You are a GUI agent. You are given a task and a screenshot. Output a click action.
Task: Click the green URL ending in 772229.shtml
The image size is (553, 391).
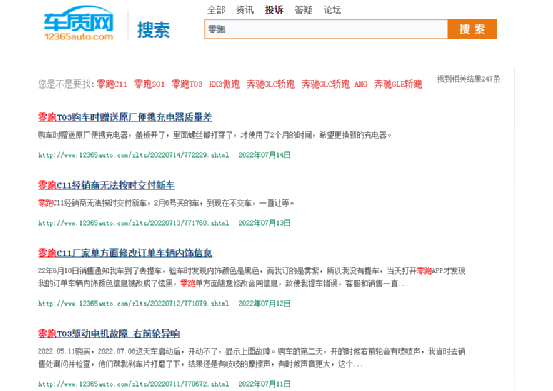tap(134, 155)
